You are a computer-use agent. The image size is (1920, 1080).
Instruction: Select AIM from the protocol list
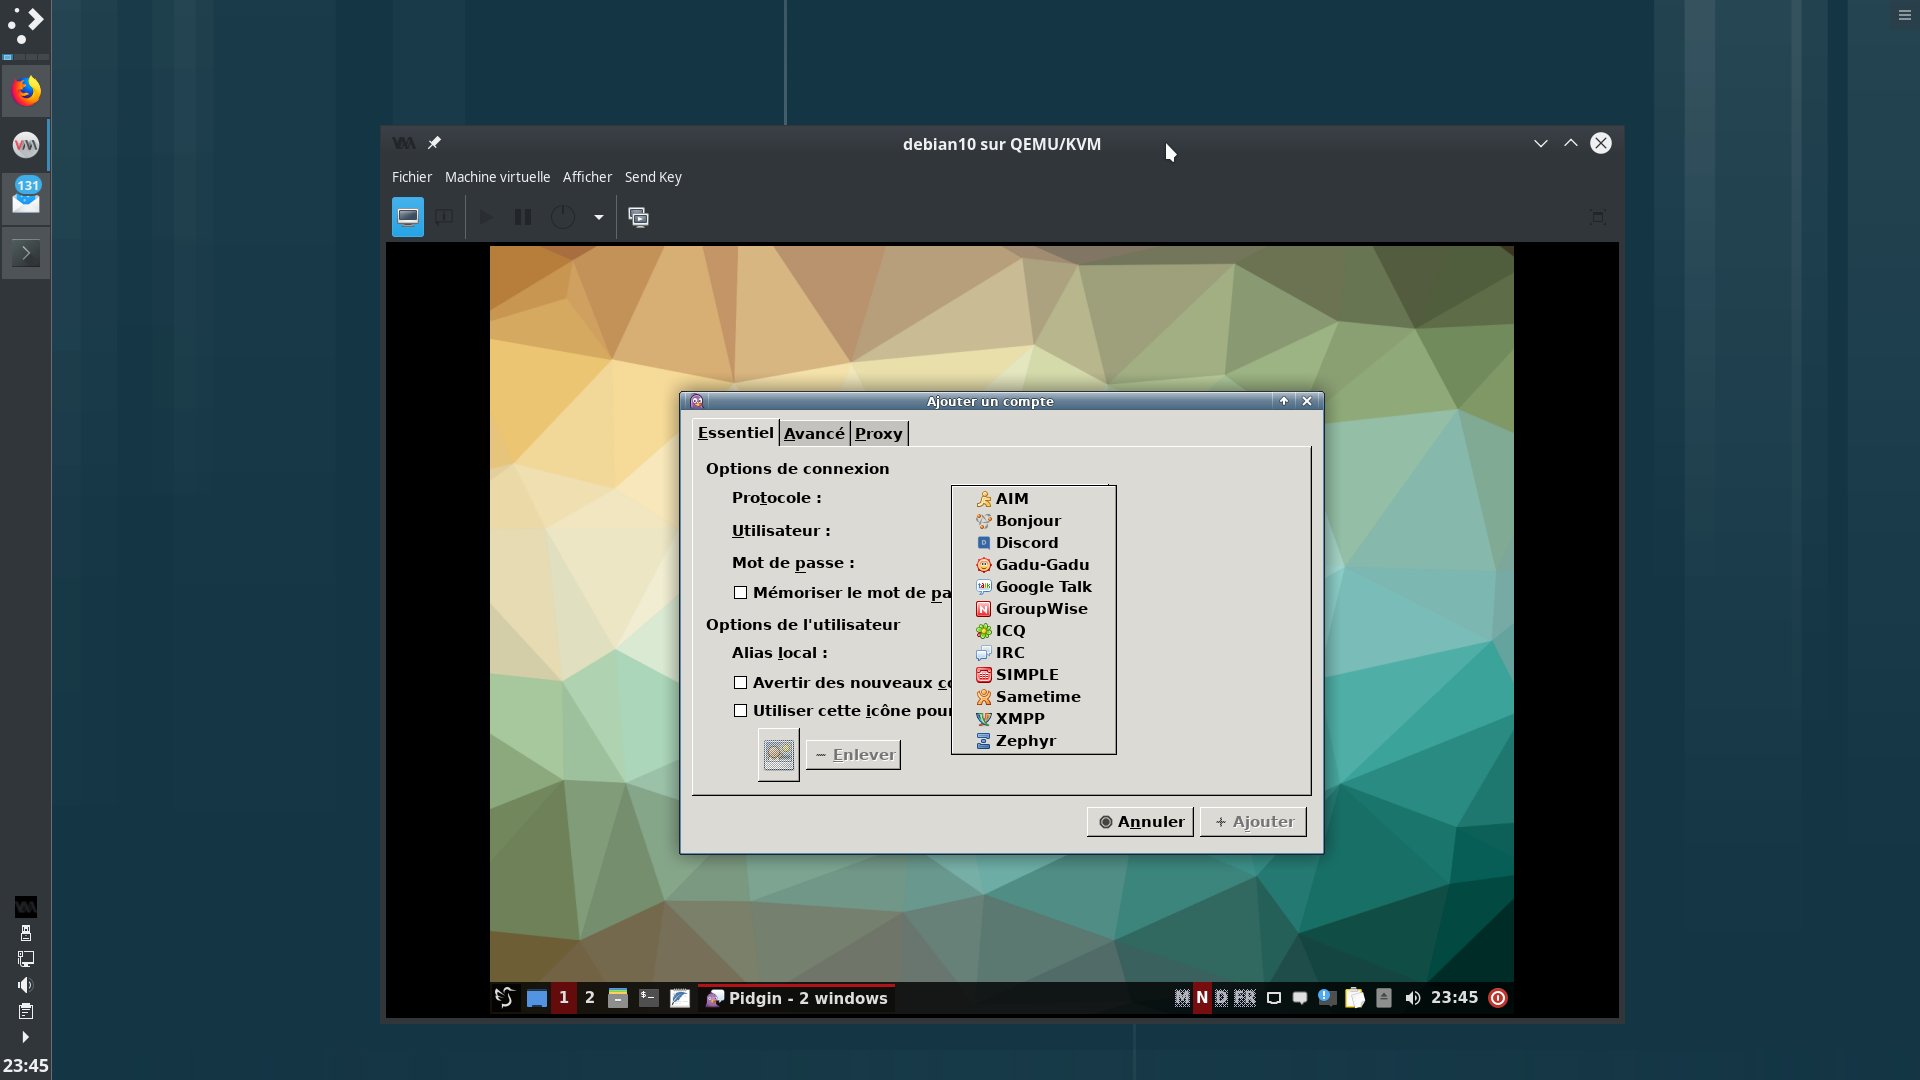coord(1034,499)
